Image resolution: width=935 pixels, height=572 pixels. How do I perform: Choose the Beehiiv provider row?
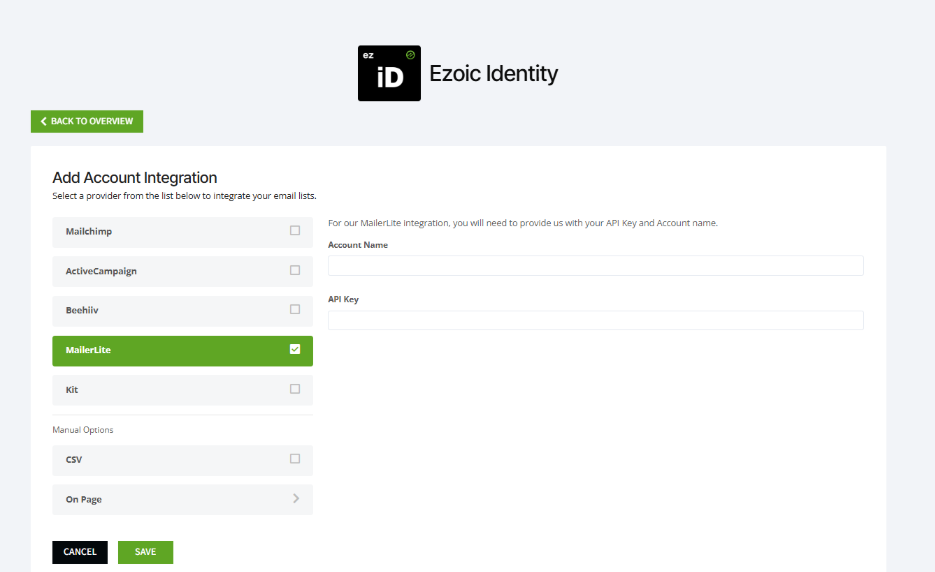pos(182,311)
